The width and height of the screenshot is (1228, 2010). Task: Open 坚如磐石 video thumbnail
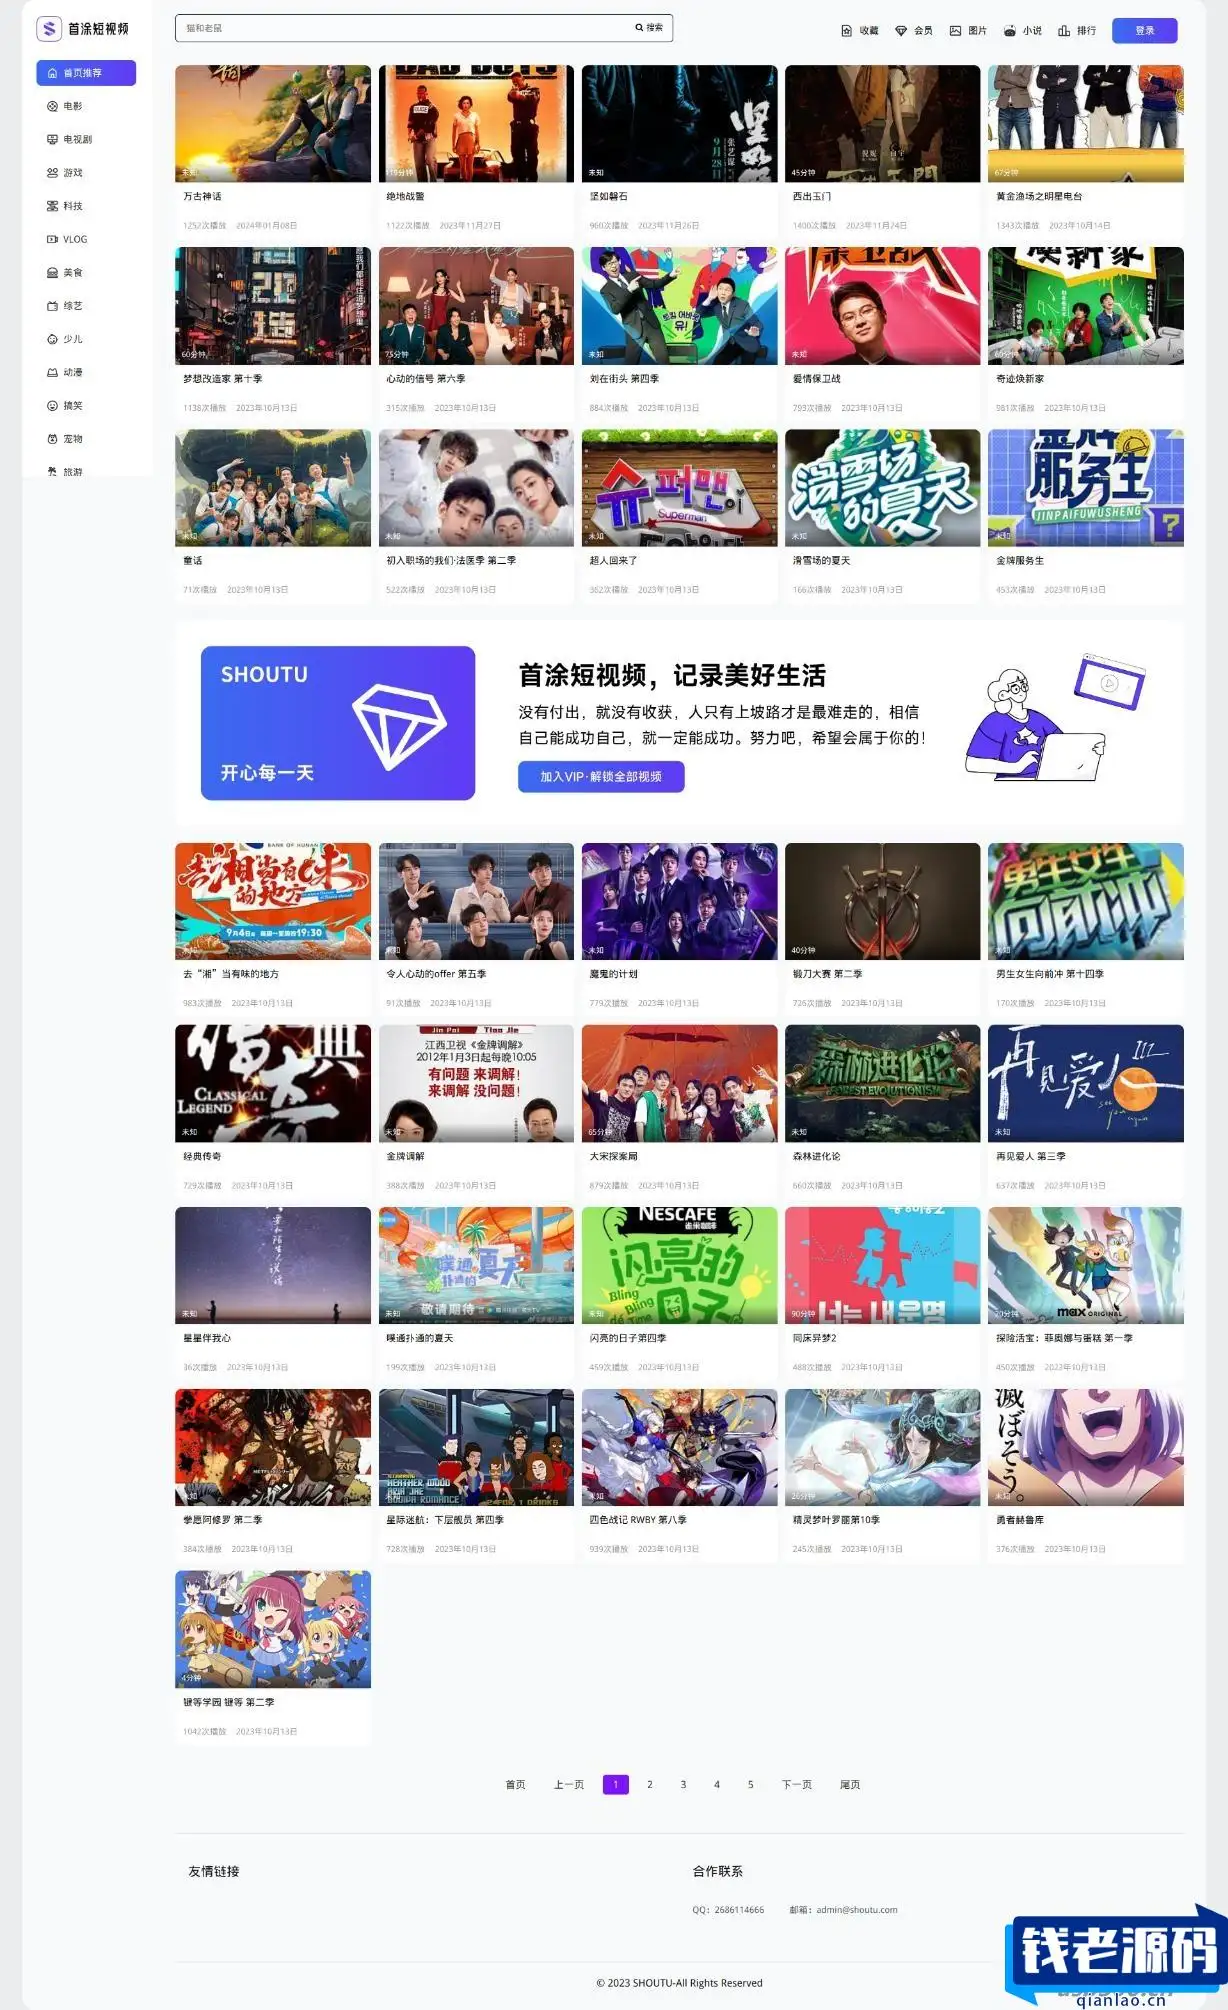(x=680, y=124)
